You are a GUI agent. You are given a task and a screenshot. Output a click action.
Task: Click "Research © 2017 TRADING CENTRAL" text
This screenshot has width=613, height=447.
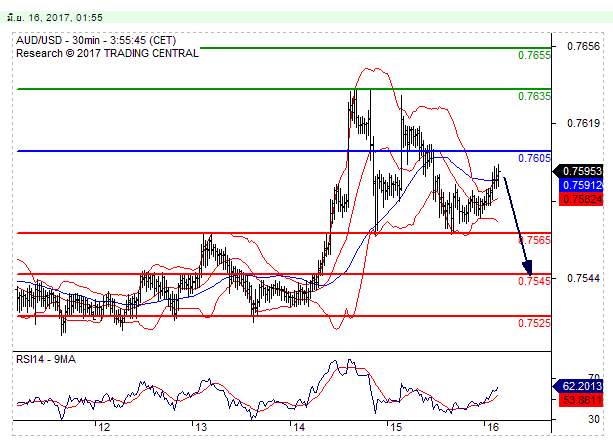pos(107,53)
